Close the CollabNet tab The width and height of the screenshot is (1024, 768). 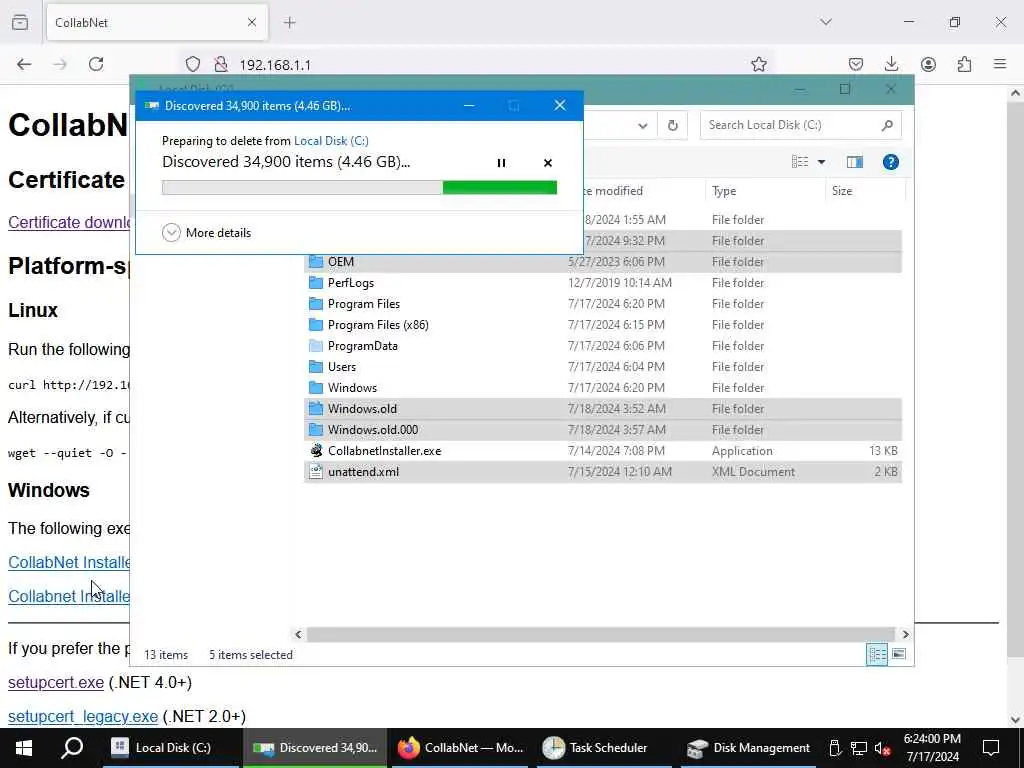pyautogui.click(x=252, y=23)
